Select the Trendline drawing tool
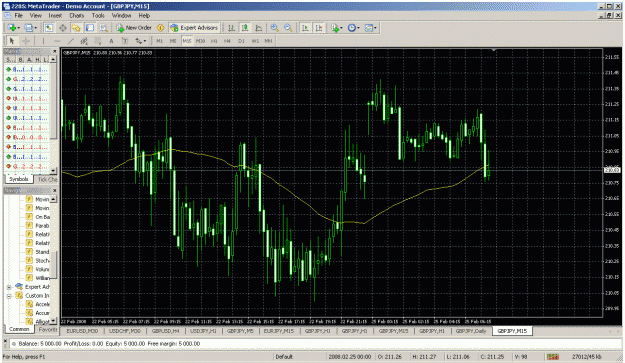The width and height of the screenshot is (625, 363). [x=71, y=41]
